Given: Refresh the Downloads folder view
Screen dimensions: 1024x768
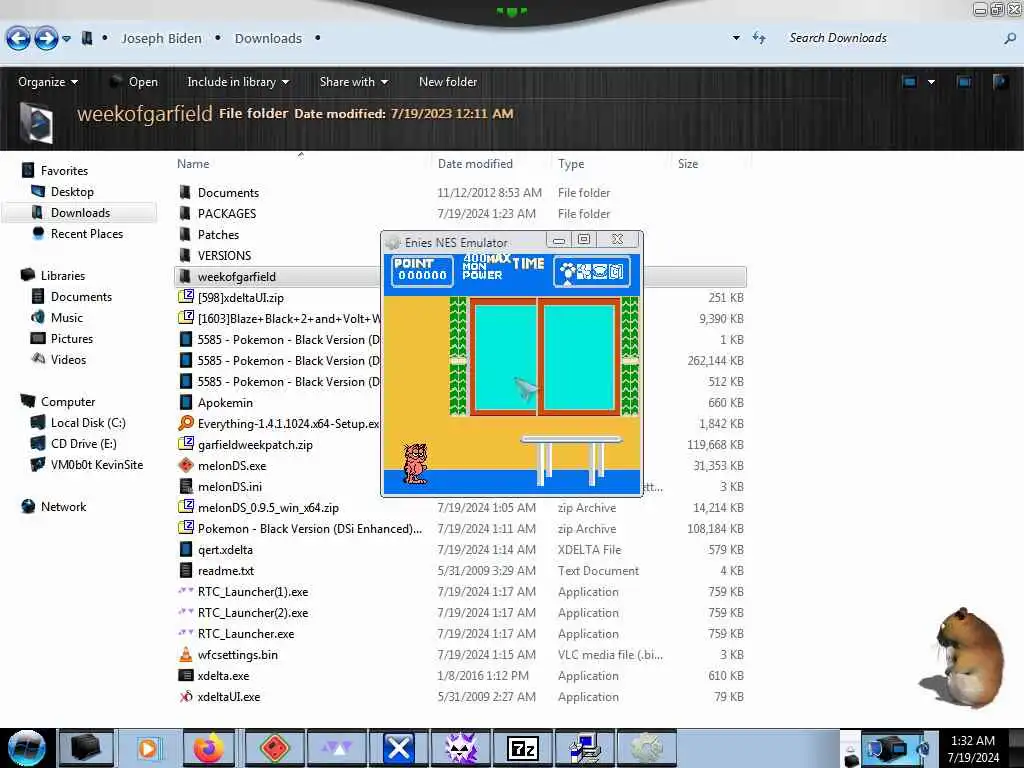Looking at the screenshot, I should [759, 38].
